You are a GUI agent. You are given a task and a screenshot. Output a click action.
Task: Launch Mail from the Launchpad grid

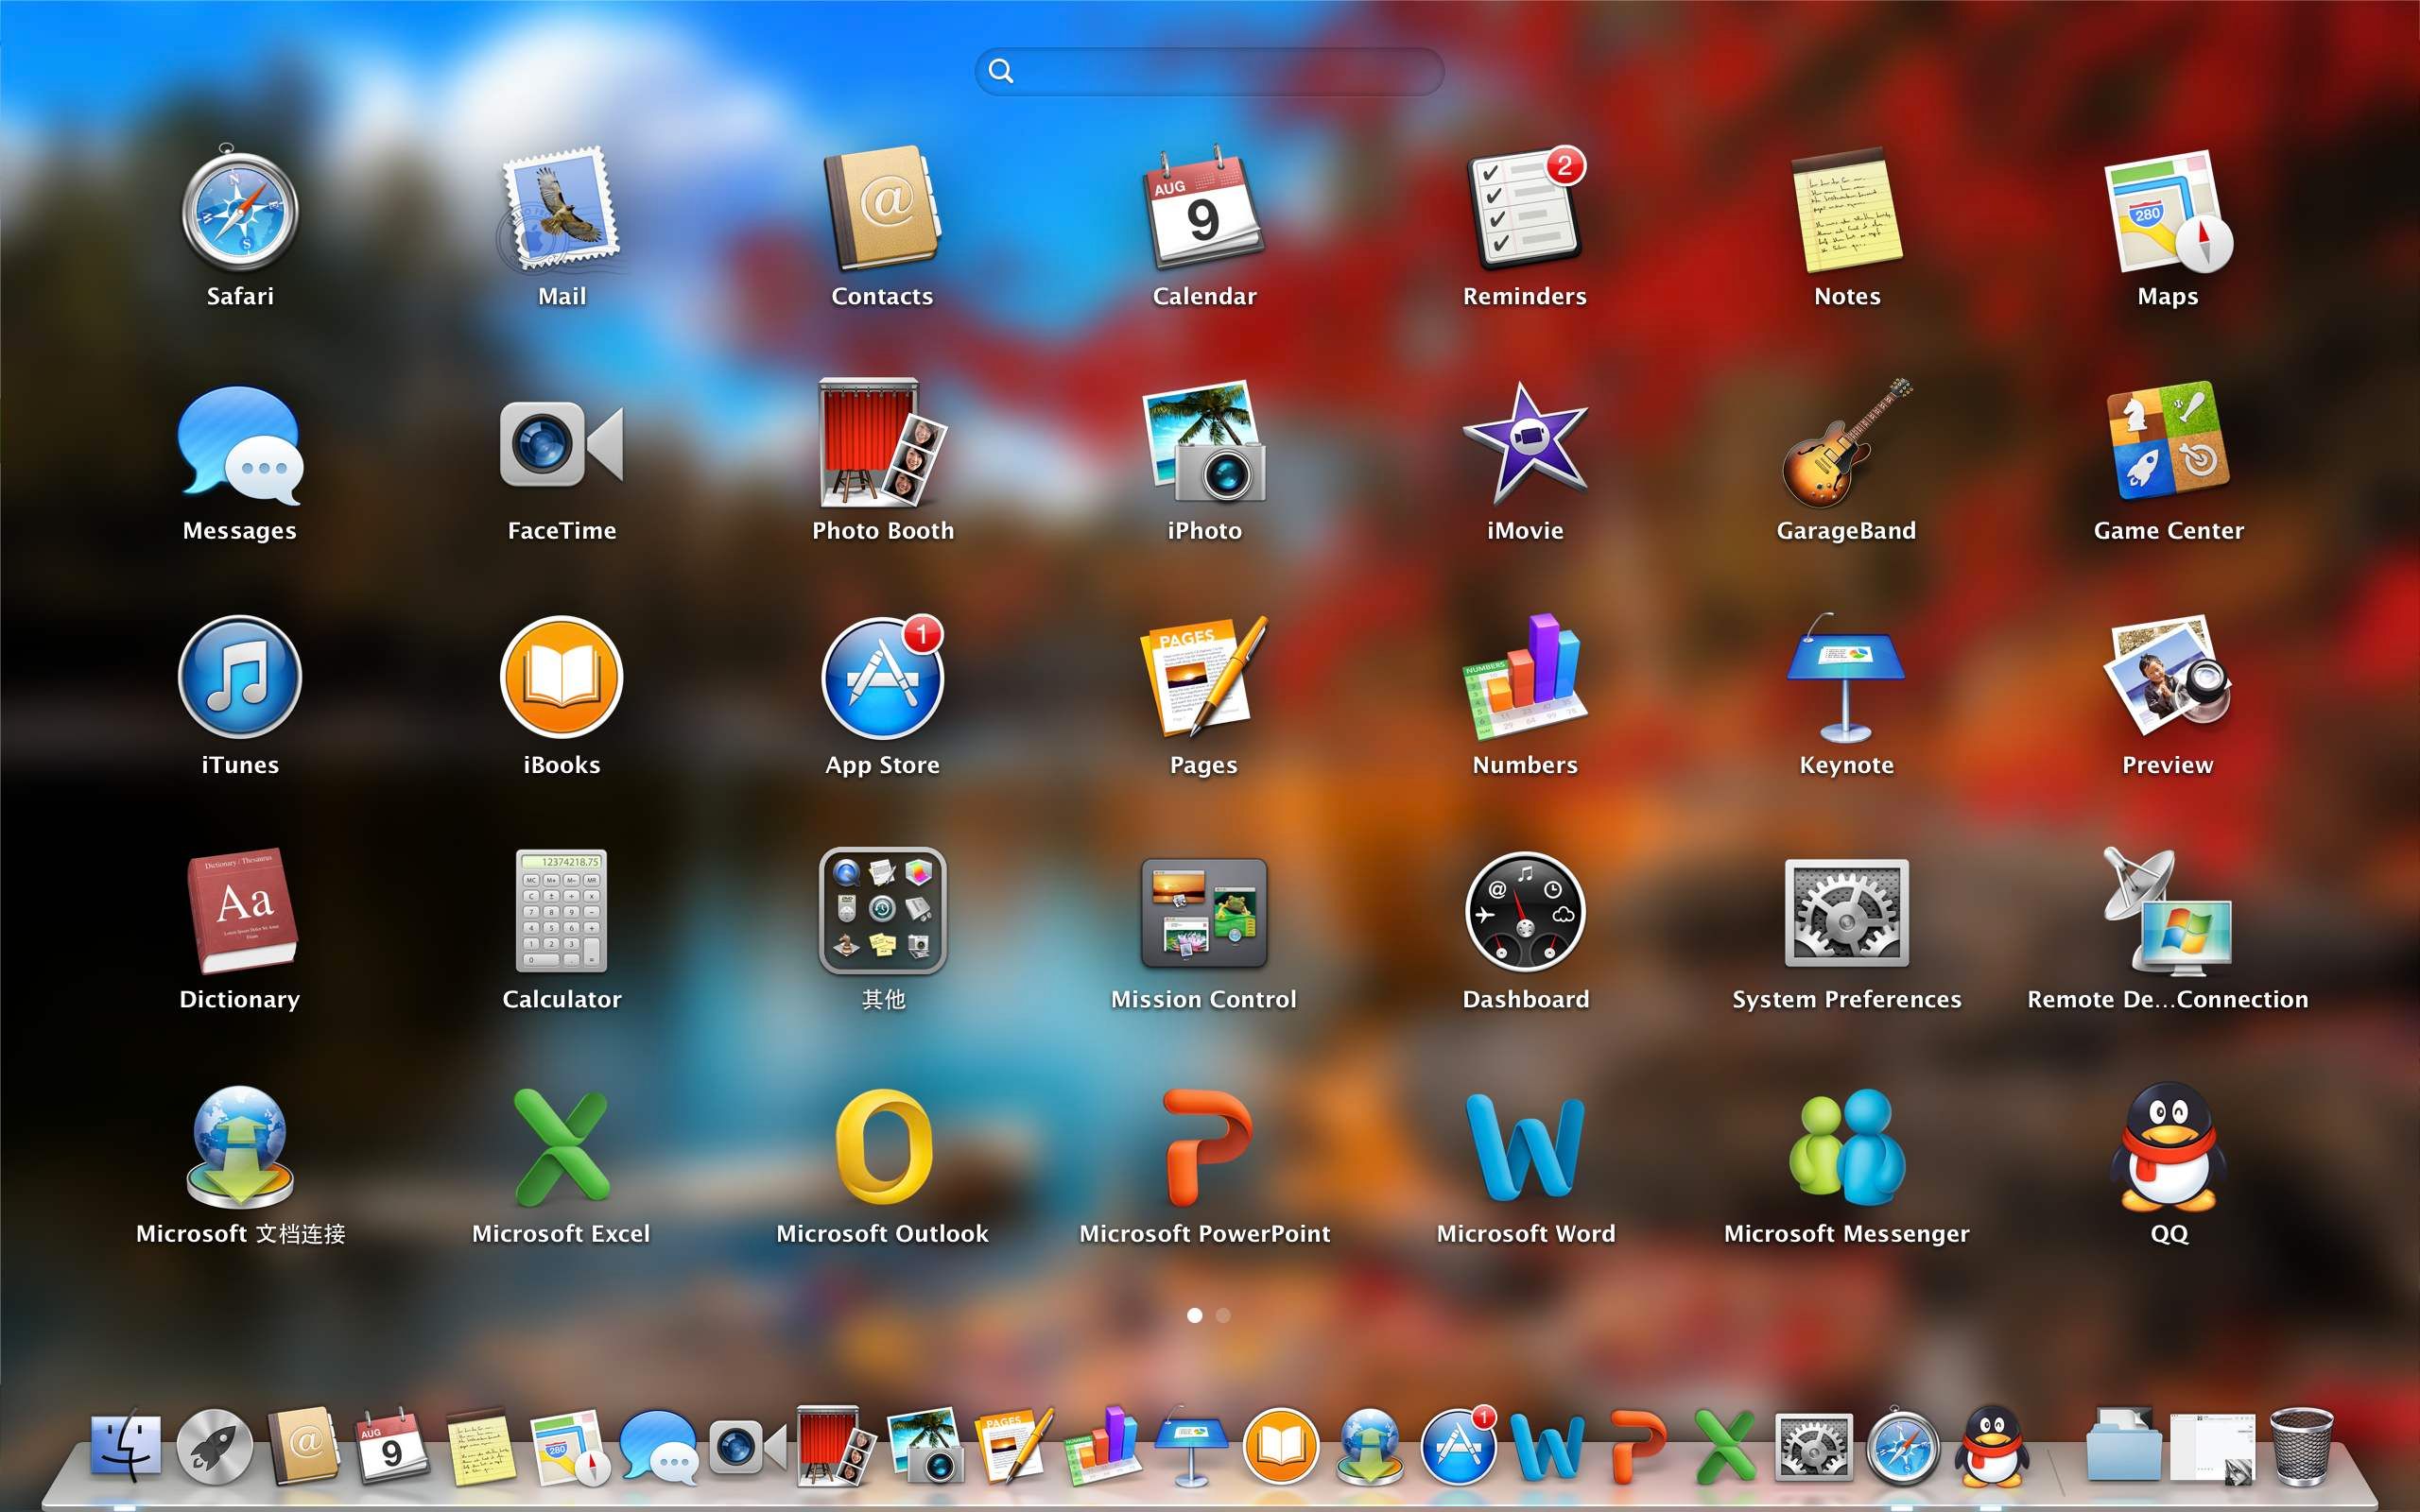pyautogui.click(x=561, y=210)
